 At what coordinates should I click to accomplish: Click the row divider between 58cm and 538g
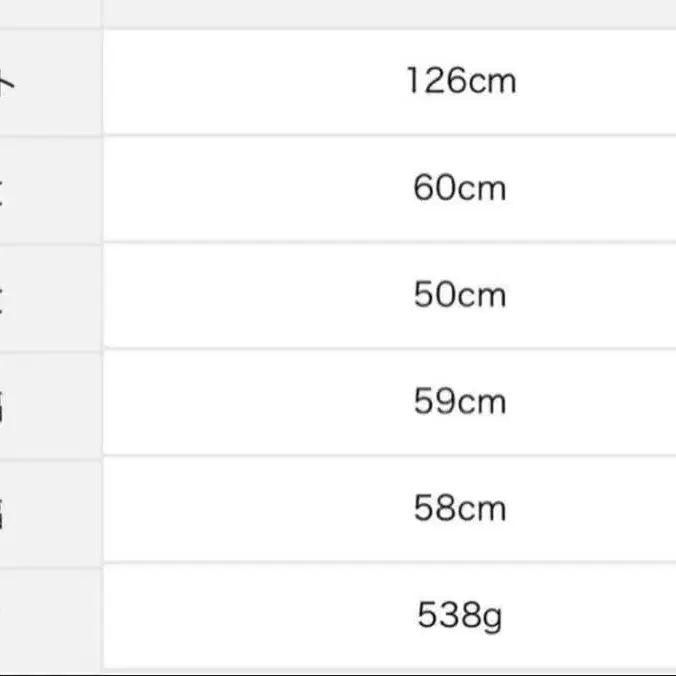coord(390,562)
